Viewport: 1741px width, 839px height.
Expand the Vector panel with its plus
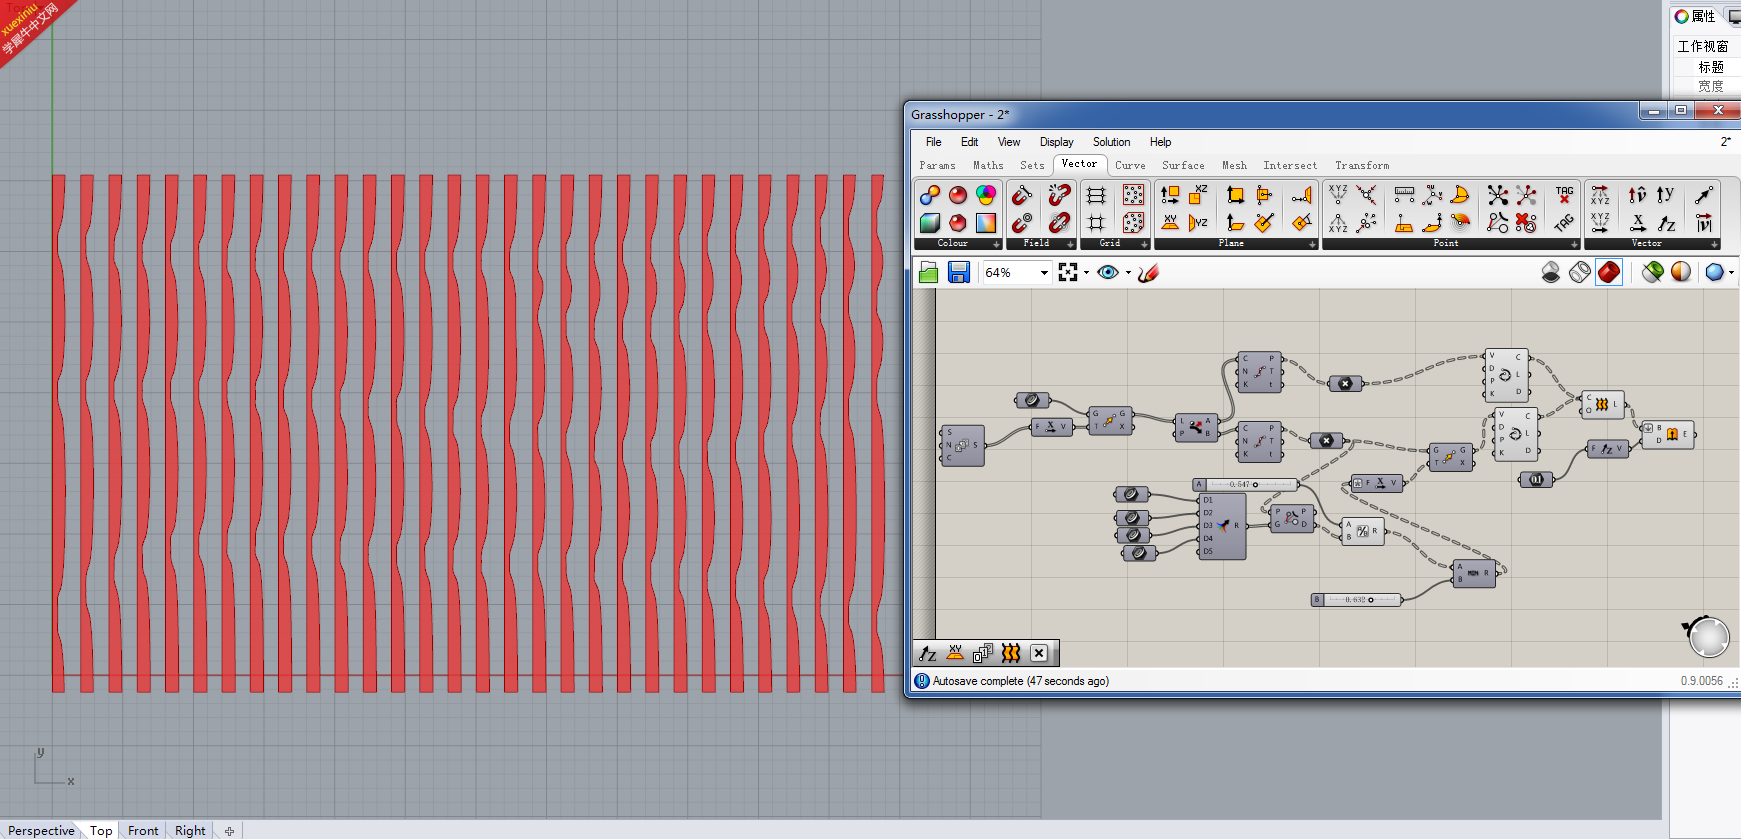click(x=1714, y=244)
